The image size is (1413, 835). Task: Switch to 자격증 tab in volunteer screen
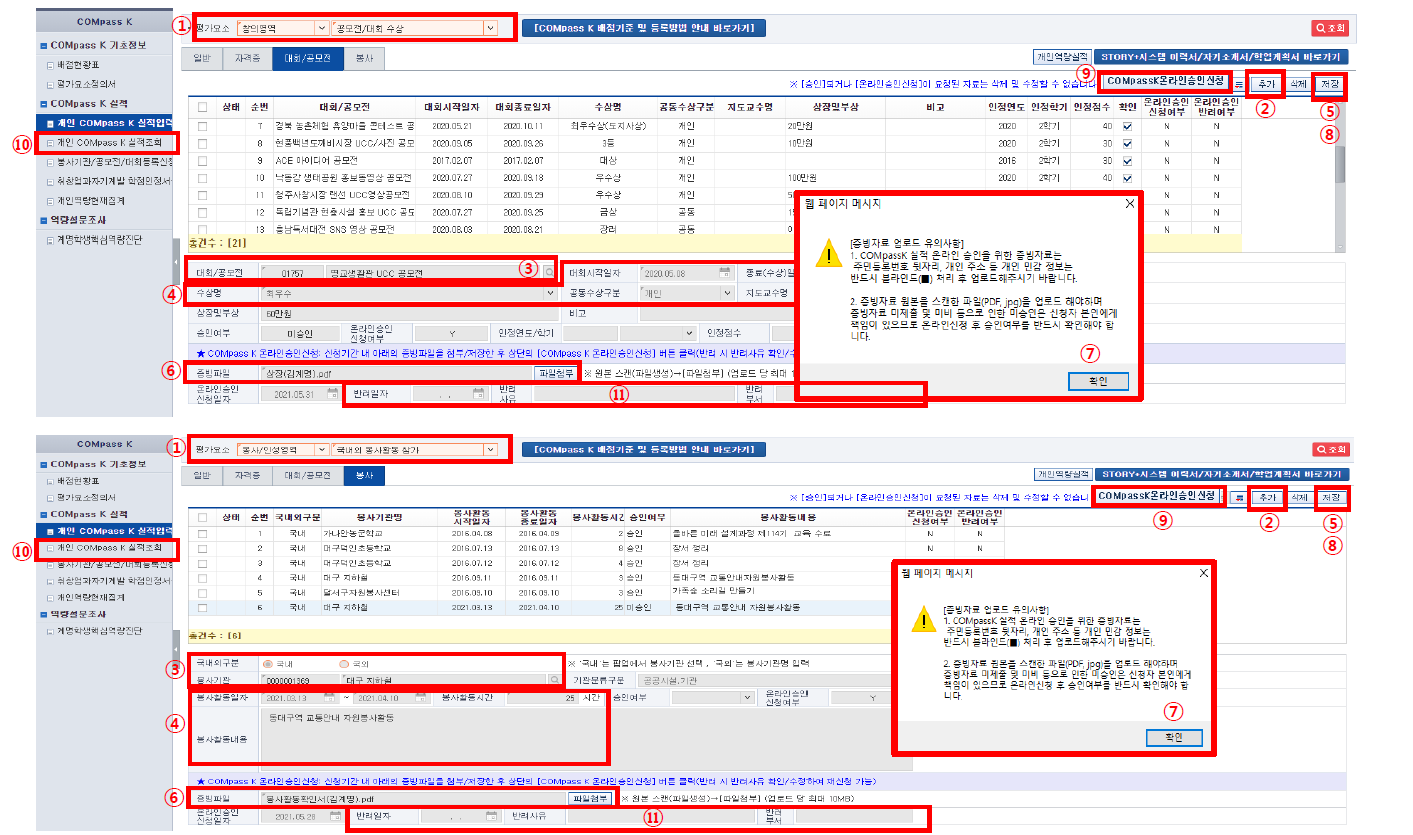[x=247, y=475]
